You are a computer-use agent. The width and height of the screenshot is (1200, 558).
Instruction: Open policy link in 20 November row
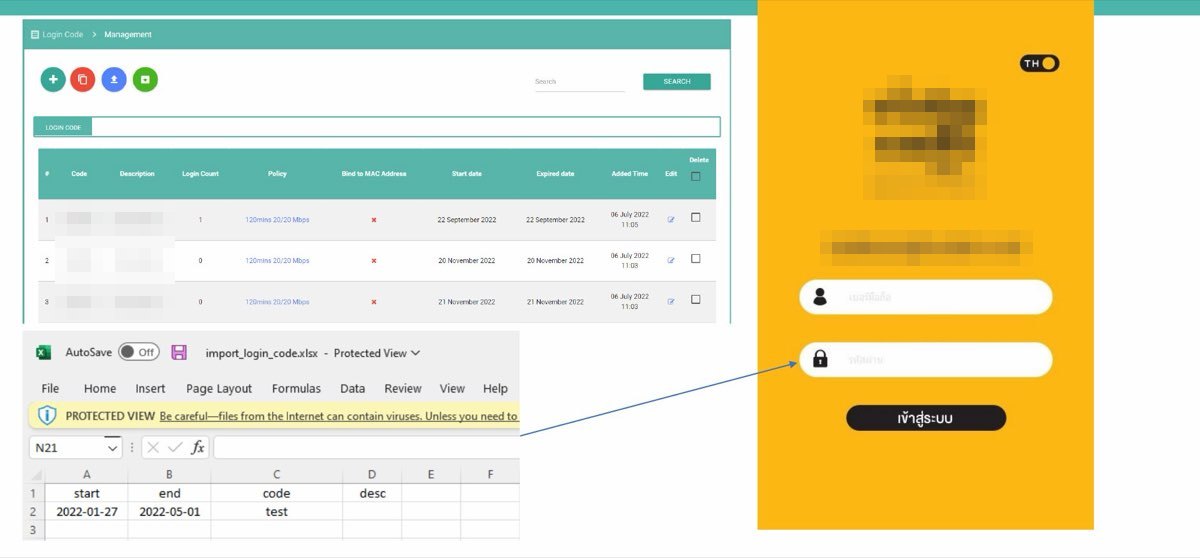(277, 261)
